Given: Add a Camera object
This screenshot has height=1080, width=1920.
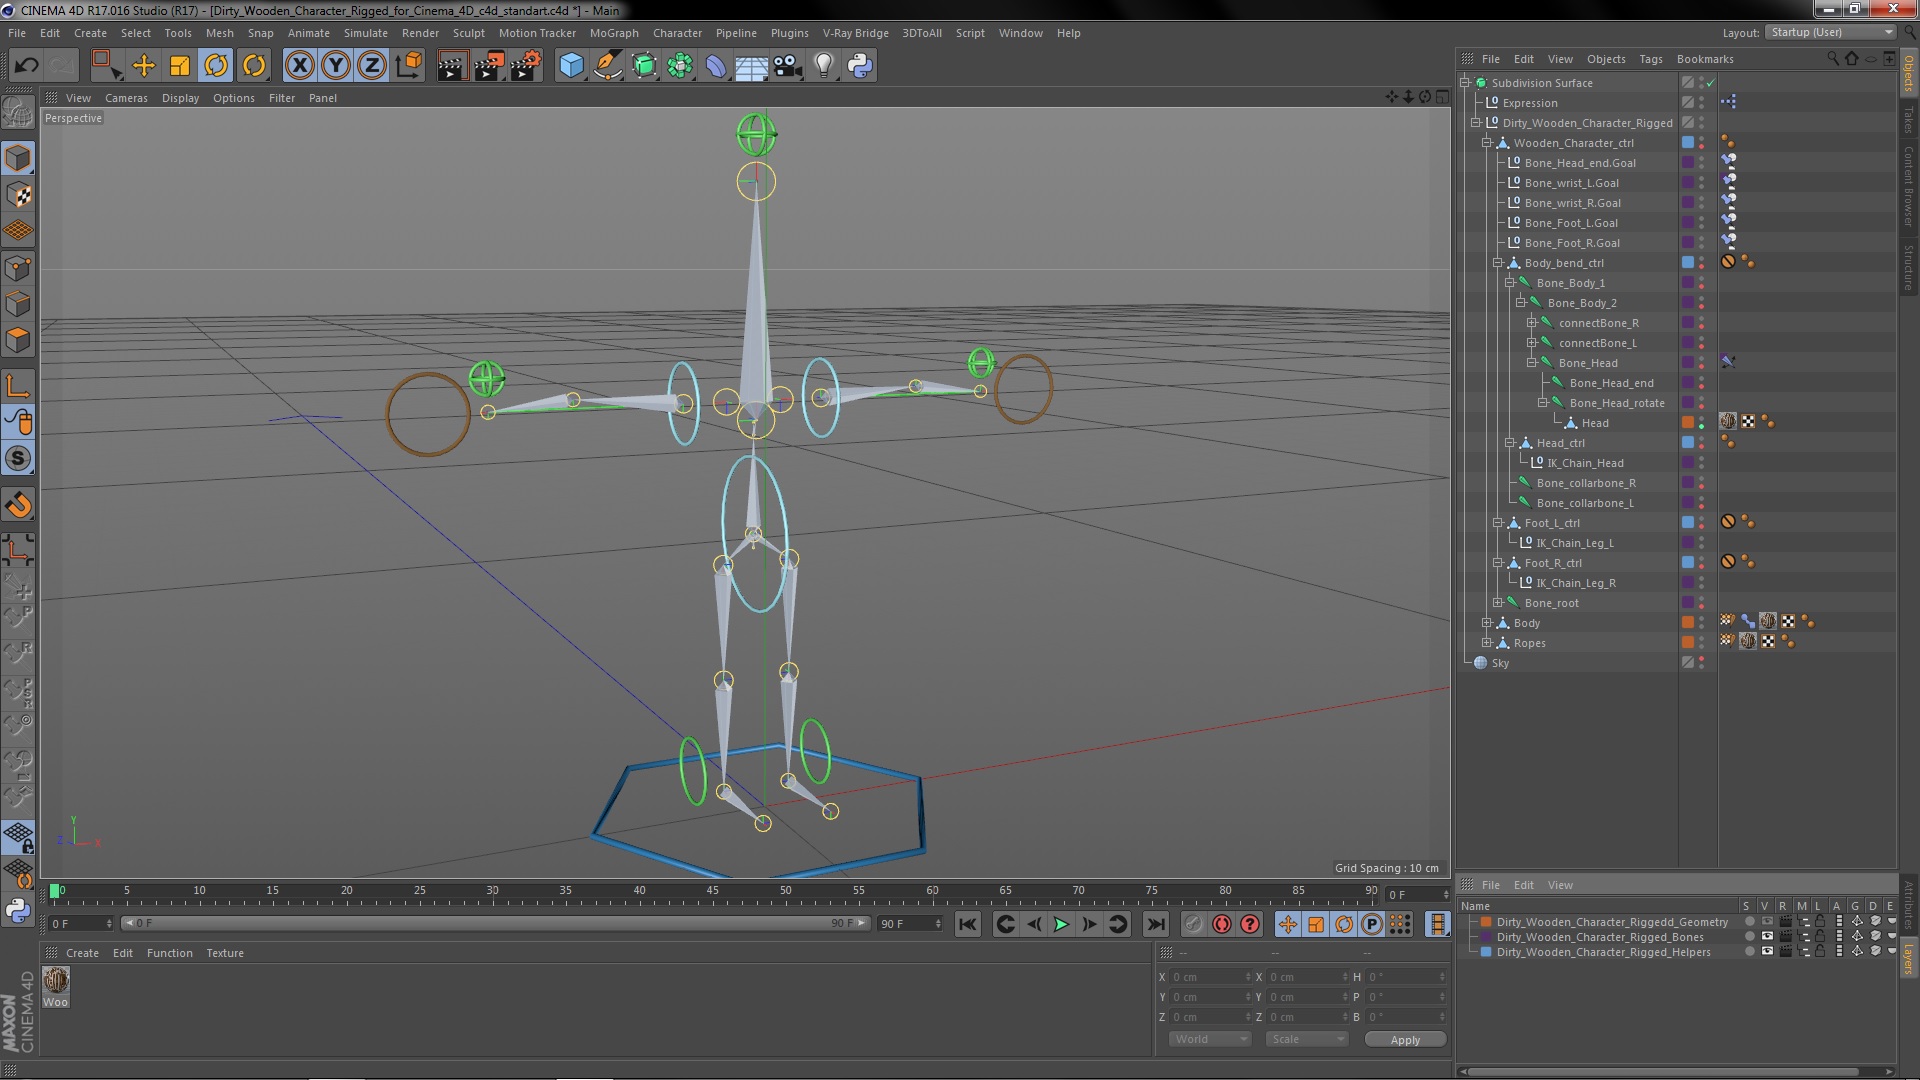Looking at the screenshot, I should pos(788,66).
